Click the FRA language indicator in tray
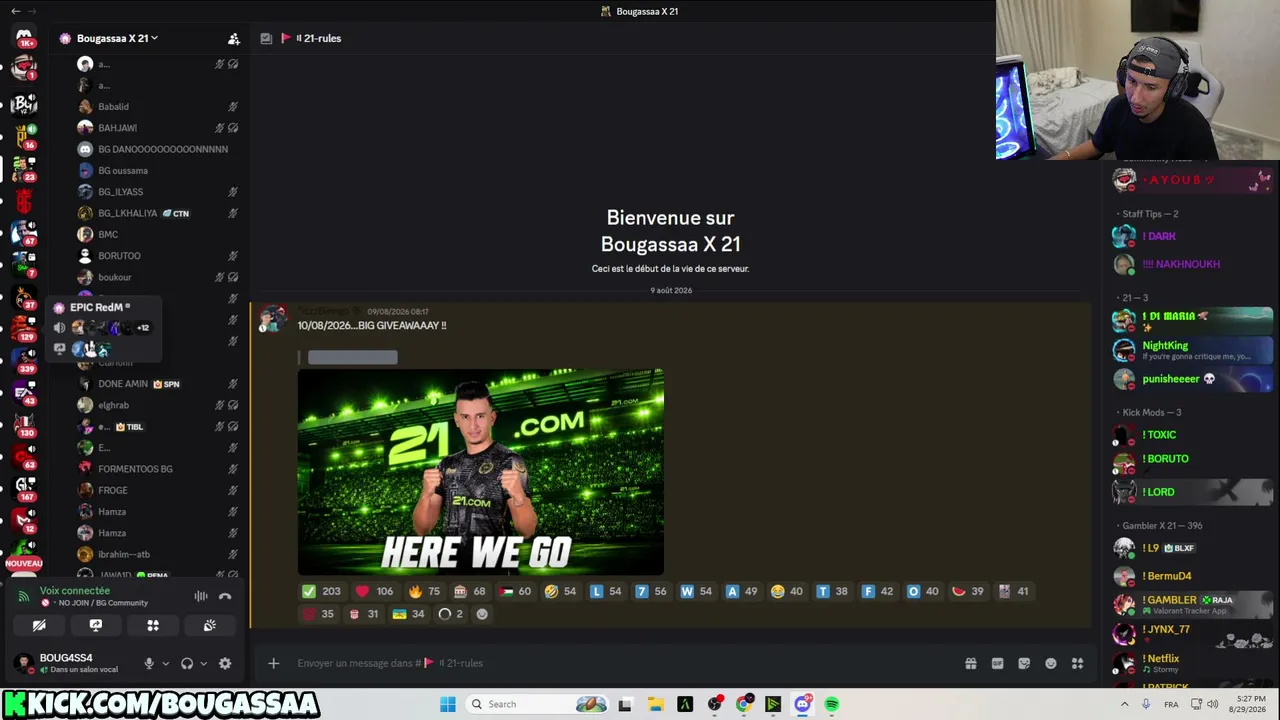 1171,704
